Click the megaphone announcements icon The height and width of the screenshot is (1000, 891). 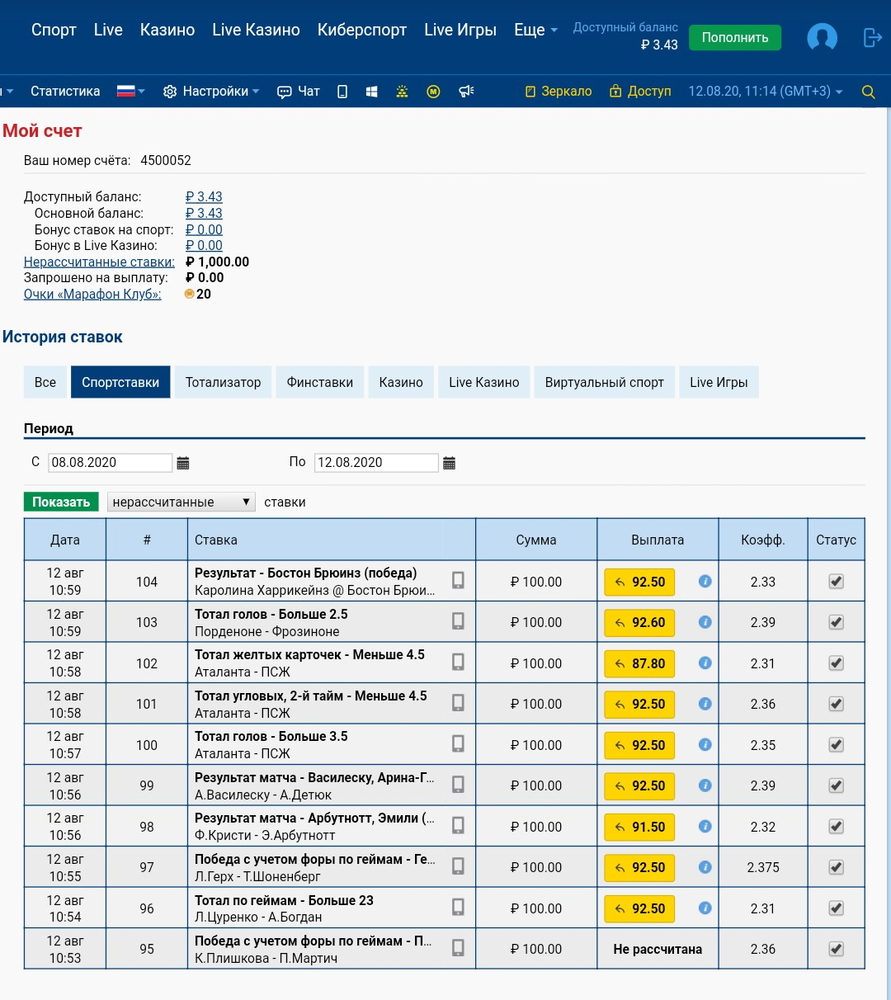point(466,92)
